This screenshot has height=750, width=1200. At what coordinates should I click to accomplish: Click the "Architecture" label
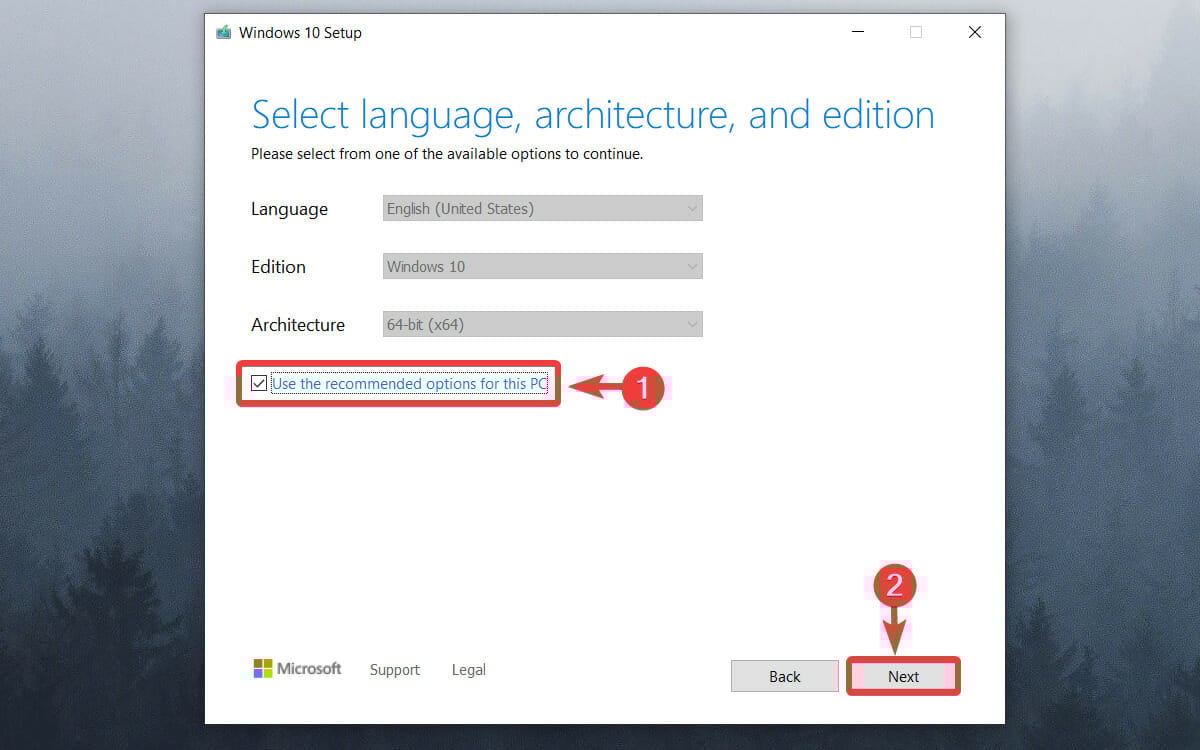click(x=298, y=325)
